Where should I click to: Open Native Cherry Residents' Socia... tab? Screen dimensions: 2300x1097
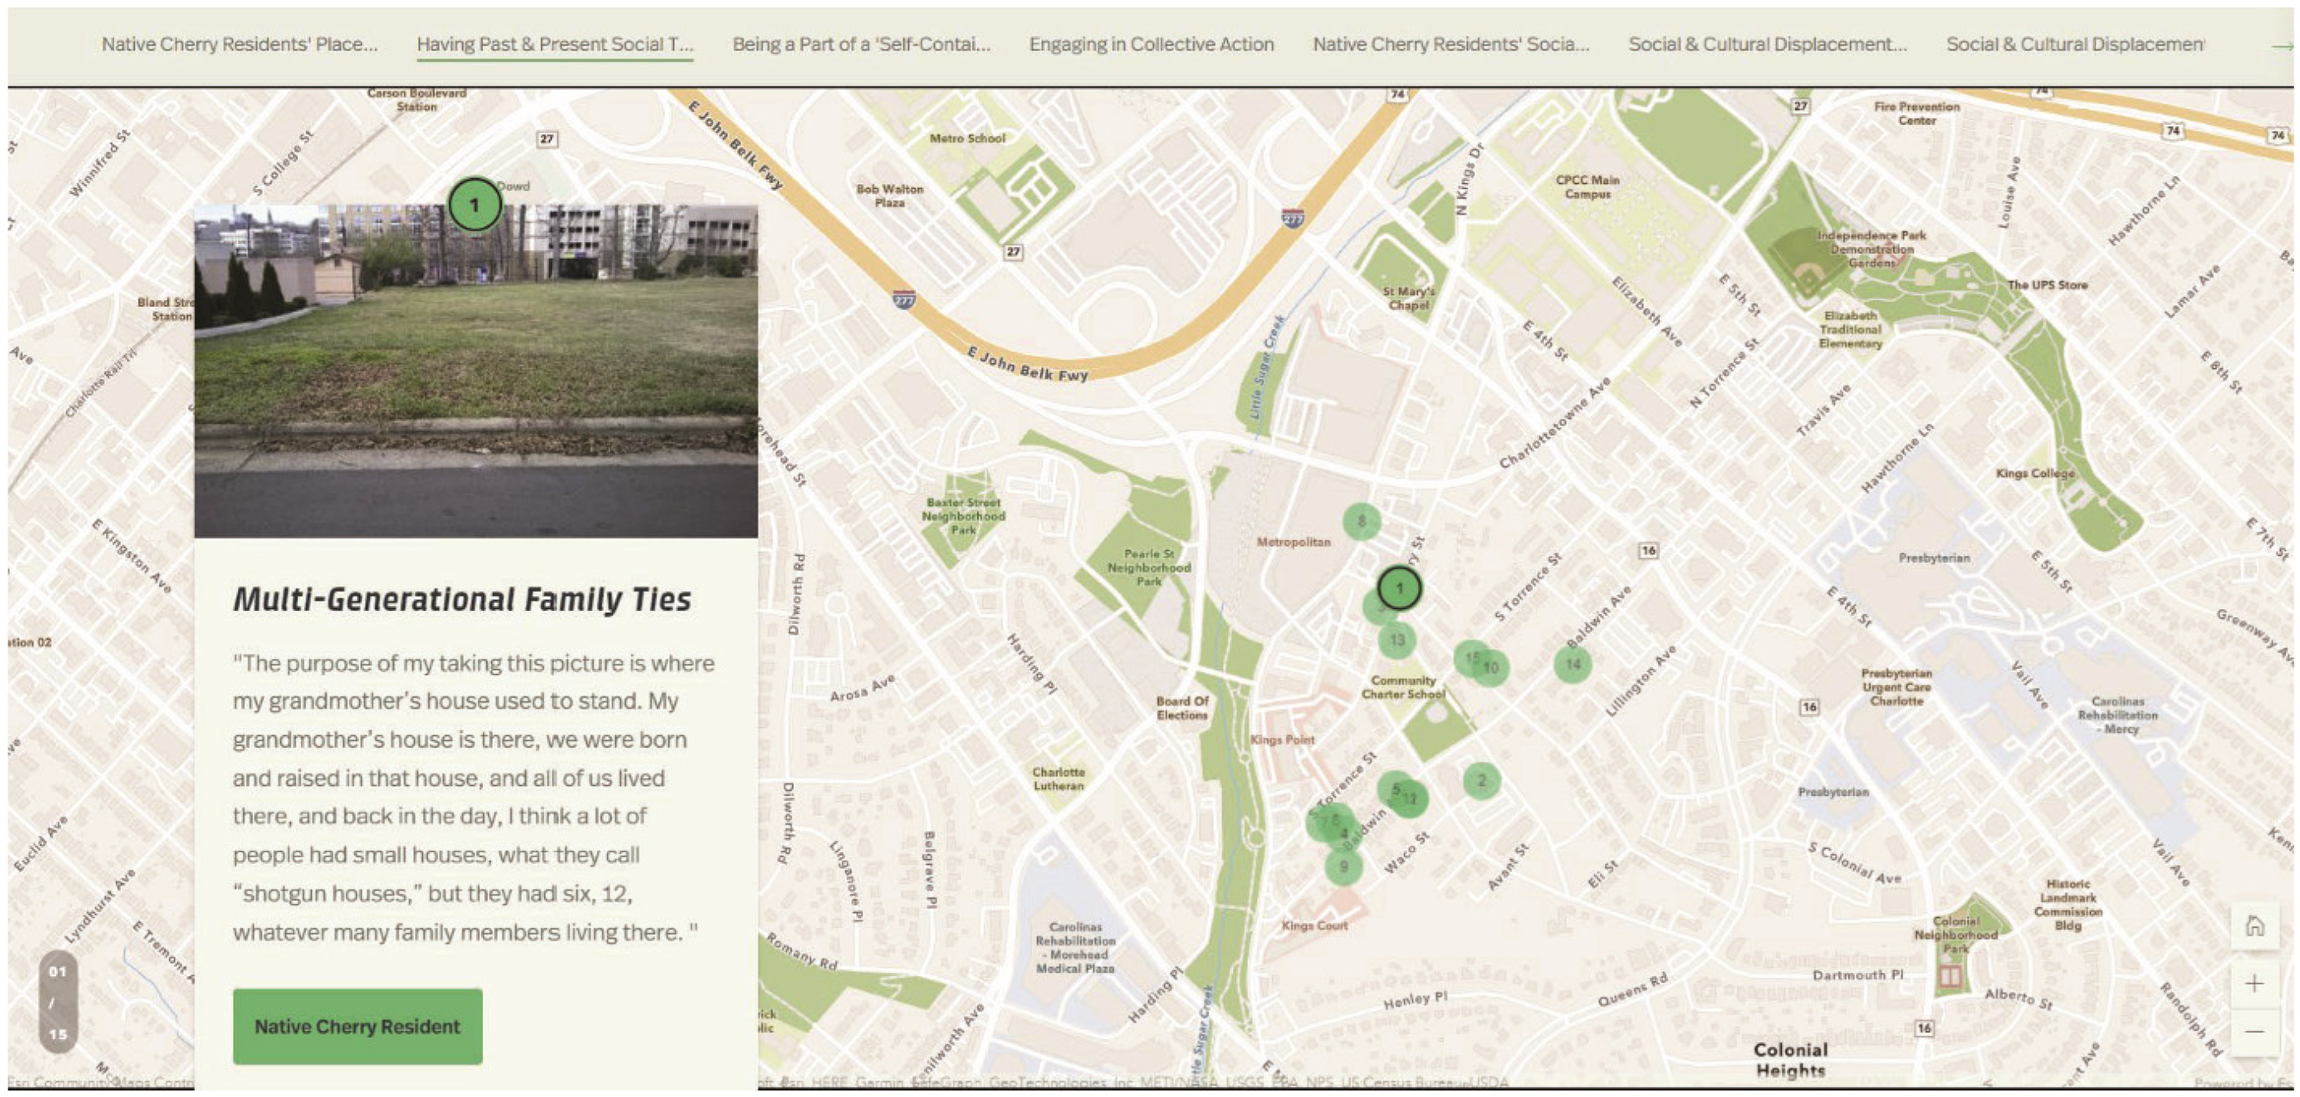pos(1450,44)
